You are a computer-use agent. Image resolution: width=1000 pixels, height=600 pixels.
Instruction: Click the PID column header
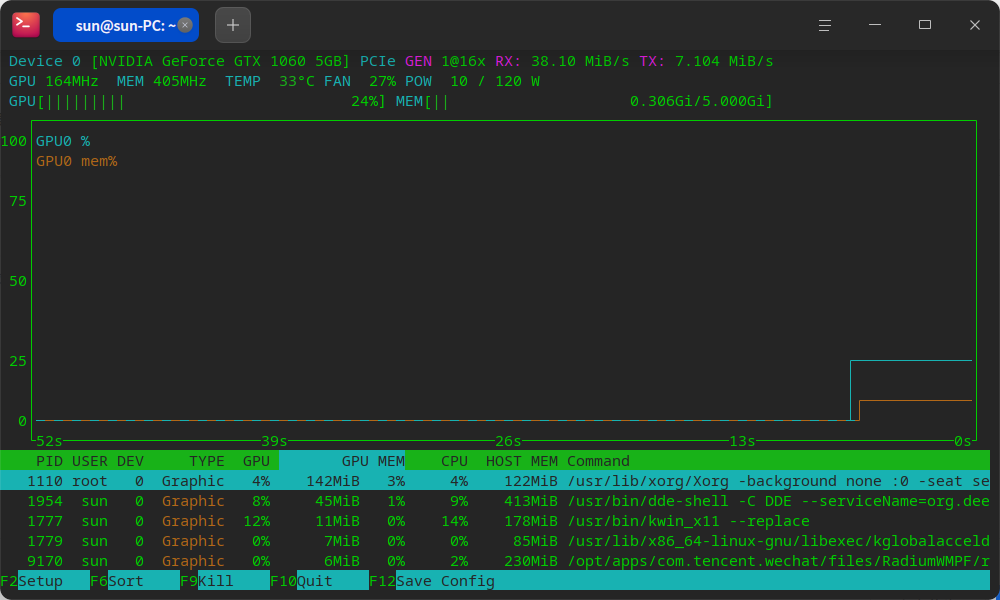[49, 461]
